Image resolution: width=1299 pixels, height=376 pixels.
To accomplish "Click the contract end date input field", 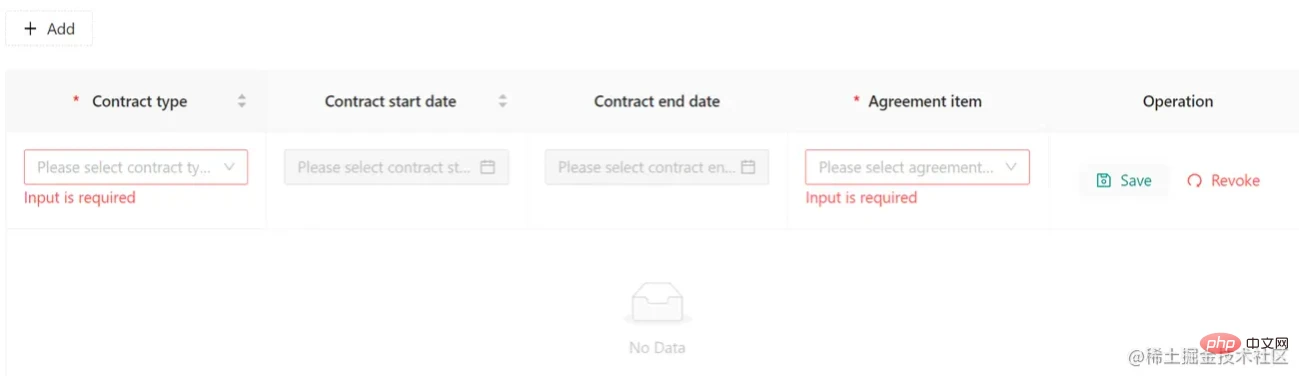I will tap(657, 167).
